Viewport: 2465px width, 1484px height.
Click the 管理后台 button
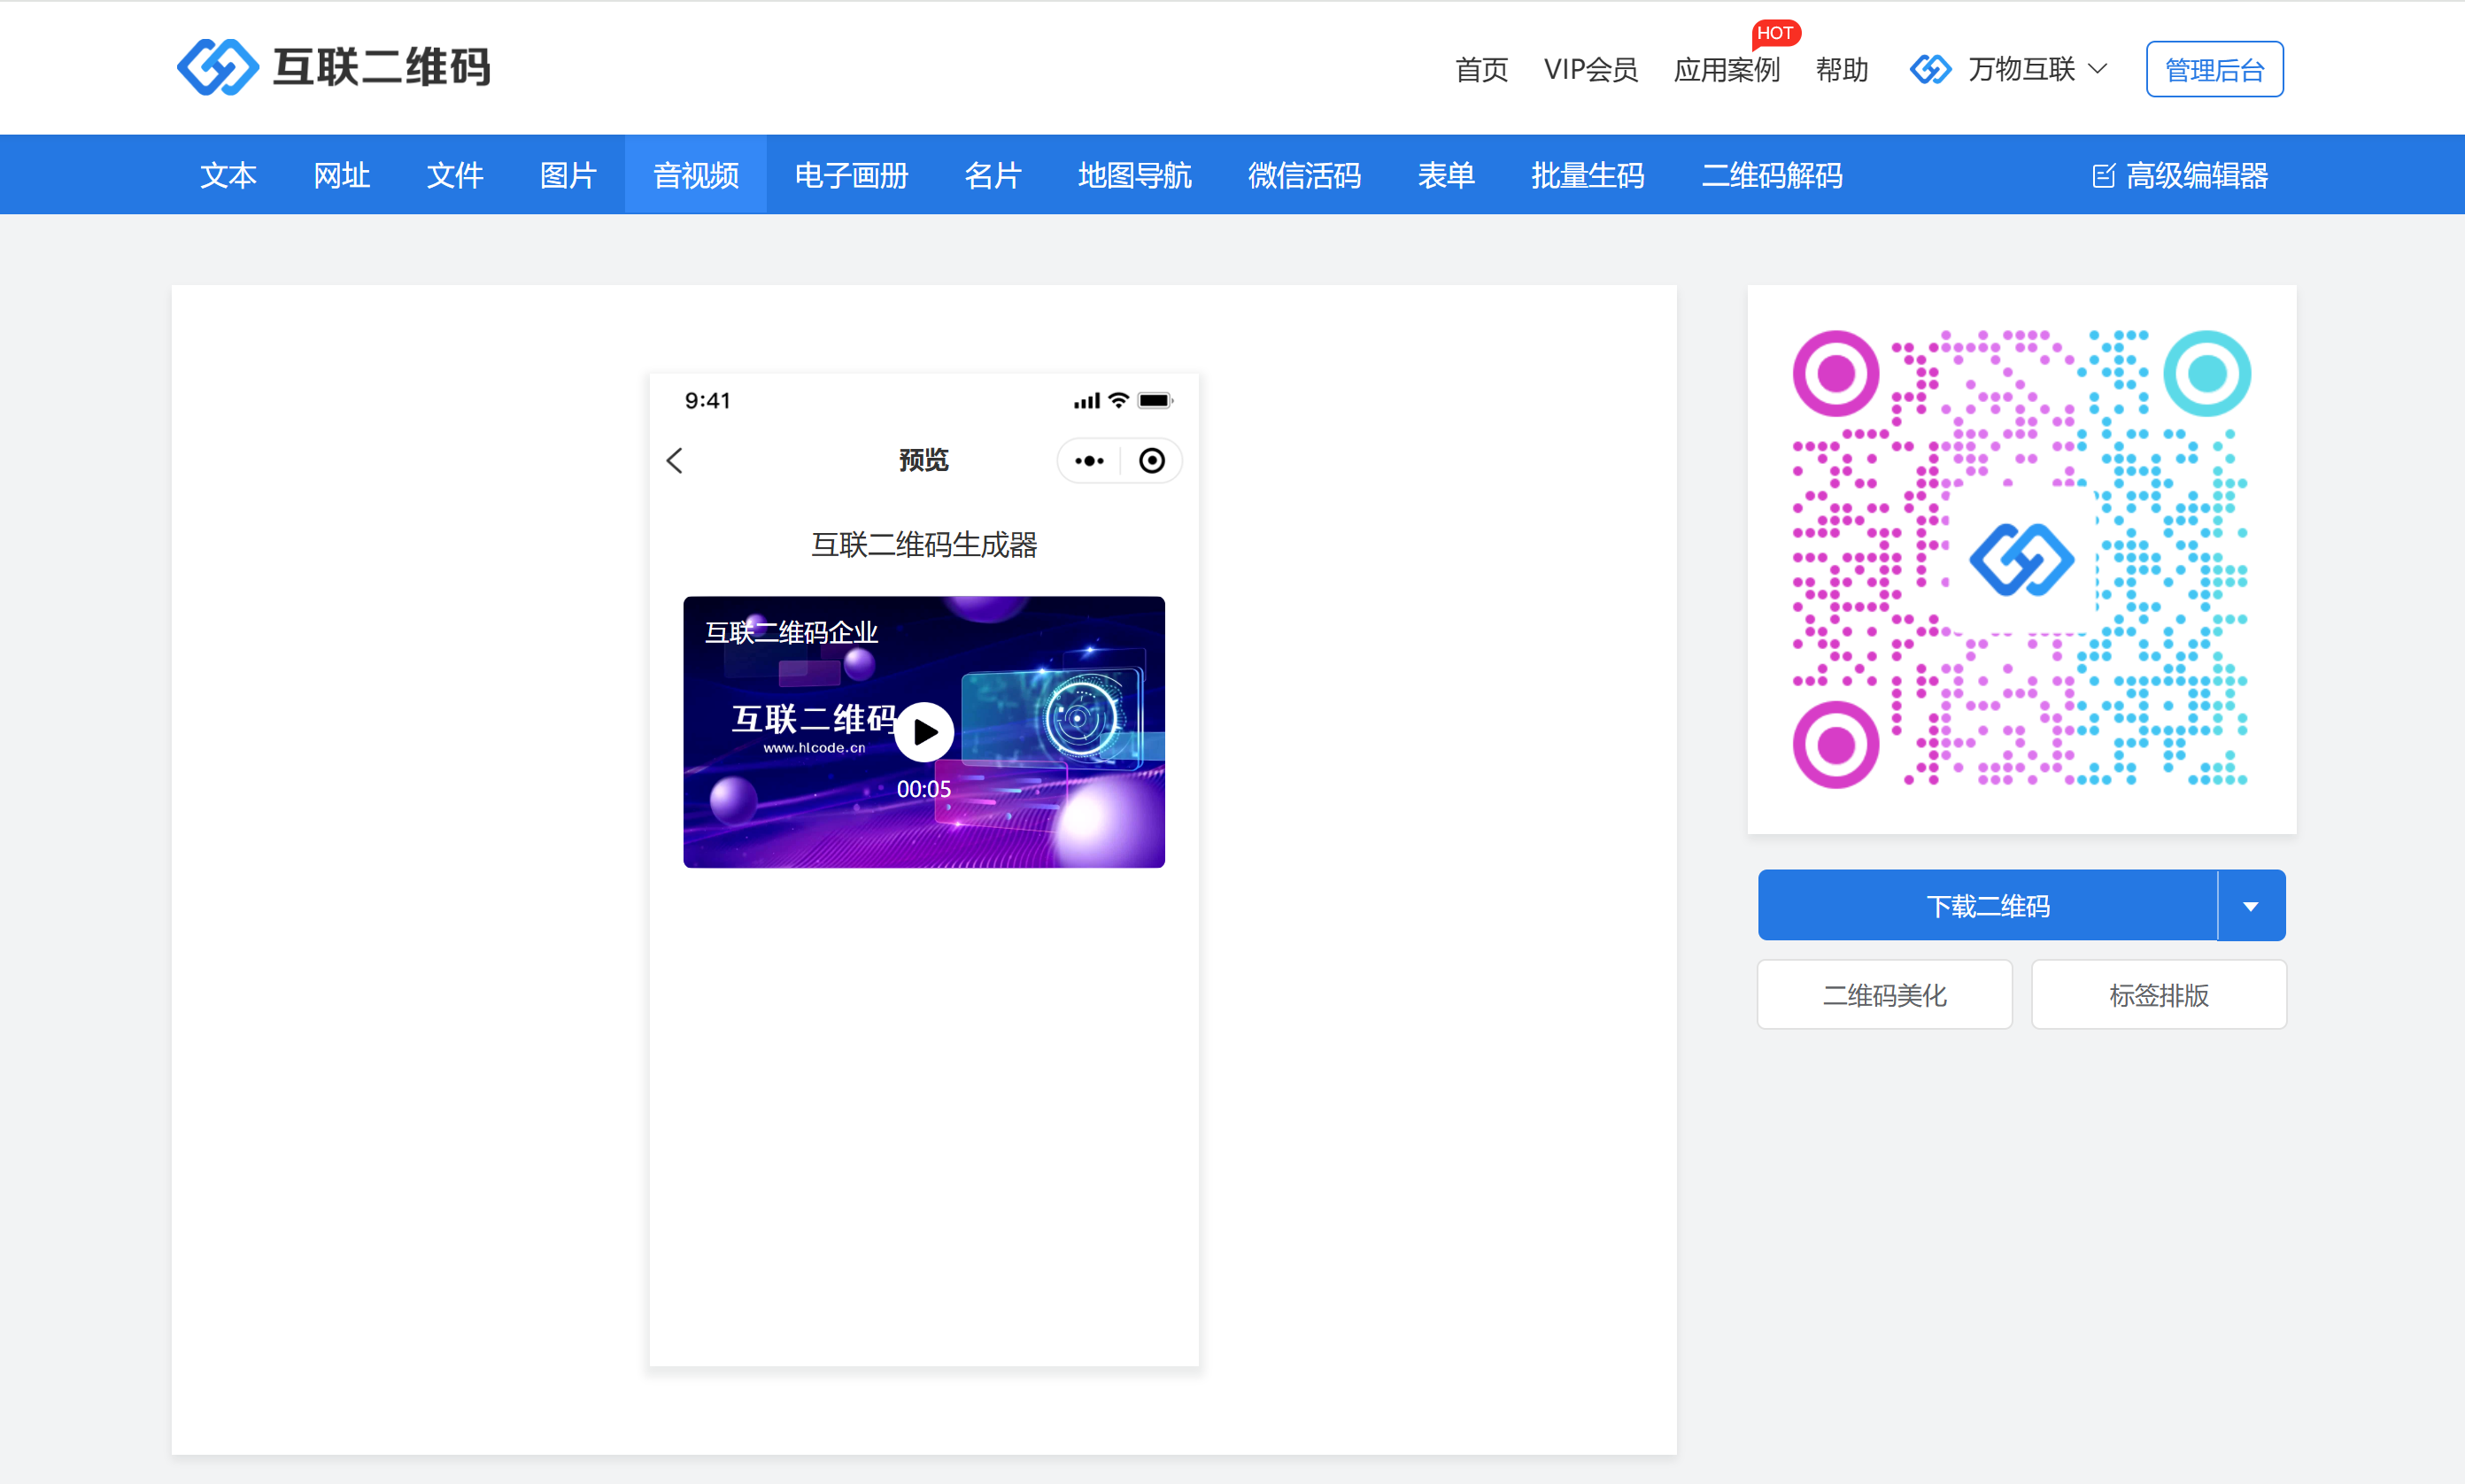(2215, 69)
